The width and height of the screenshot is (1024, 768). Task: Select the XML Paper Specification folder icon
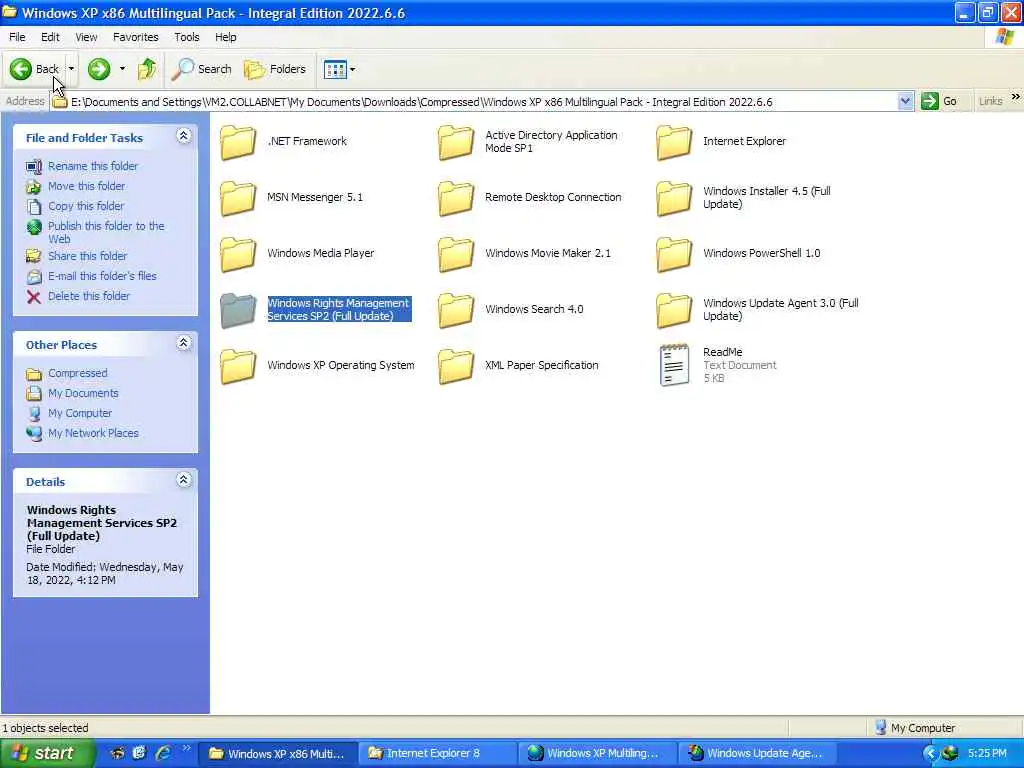(x=456, y=366)
